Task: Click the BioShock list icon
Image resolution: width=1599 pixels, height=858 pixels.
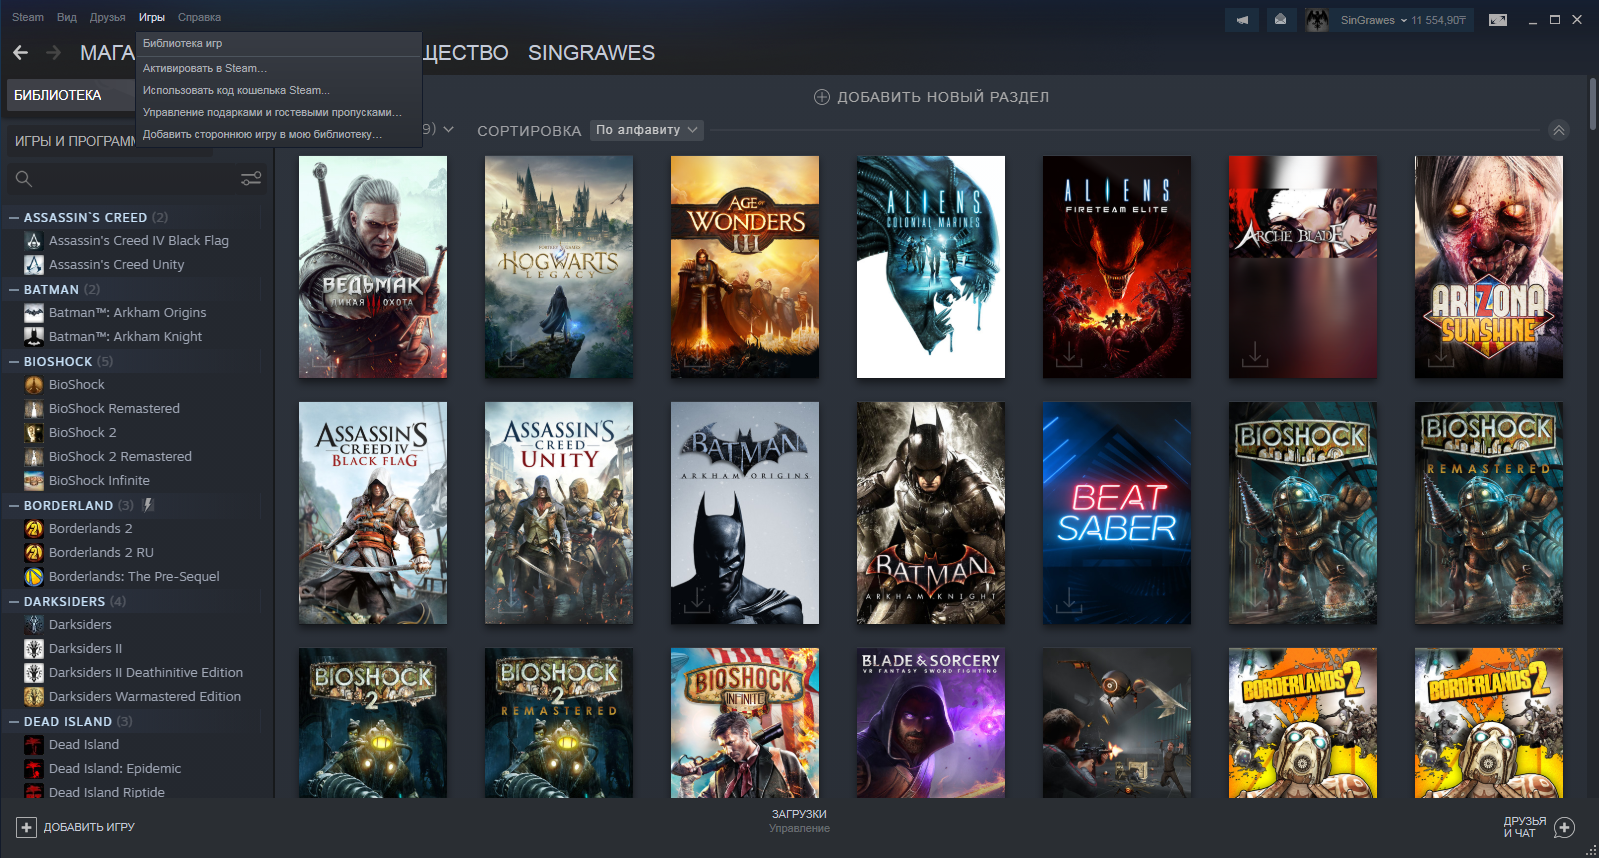Action: (34, 385)
